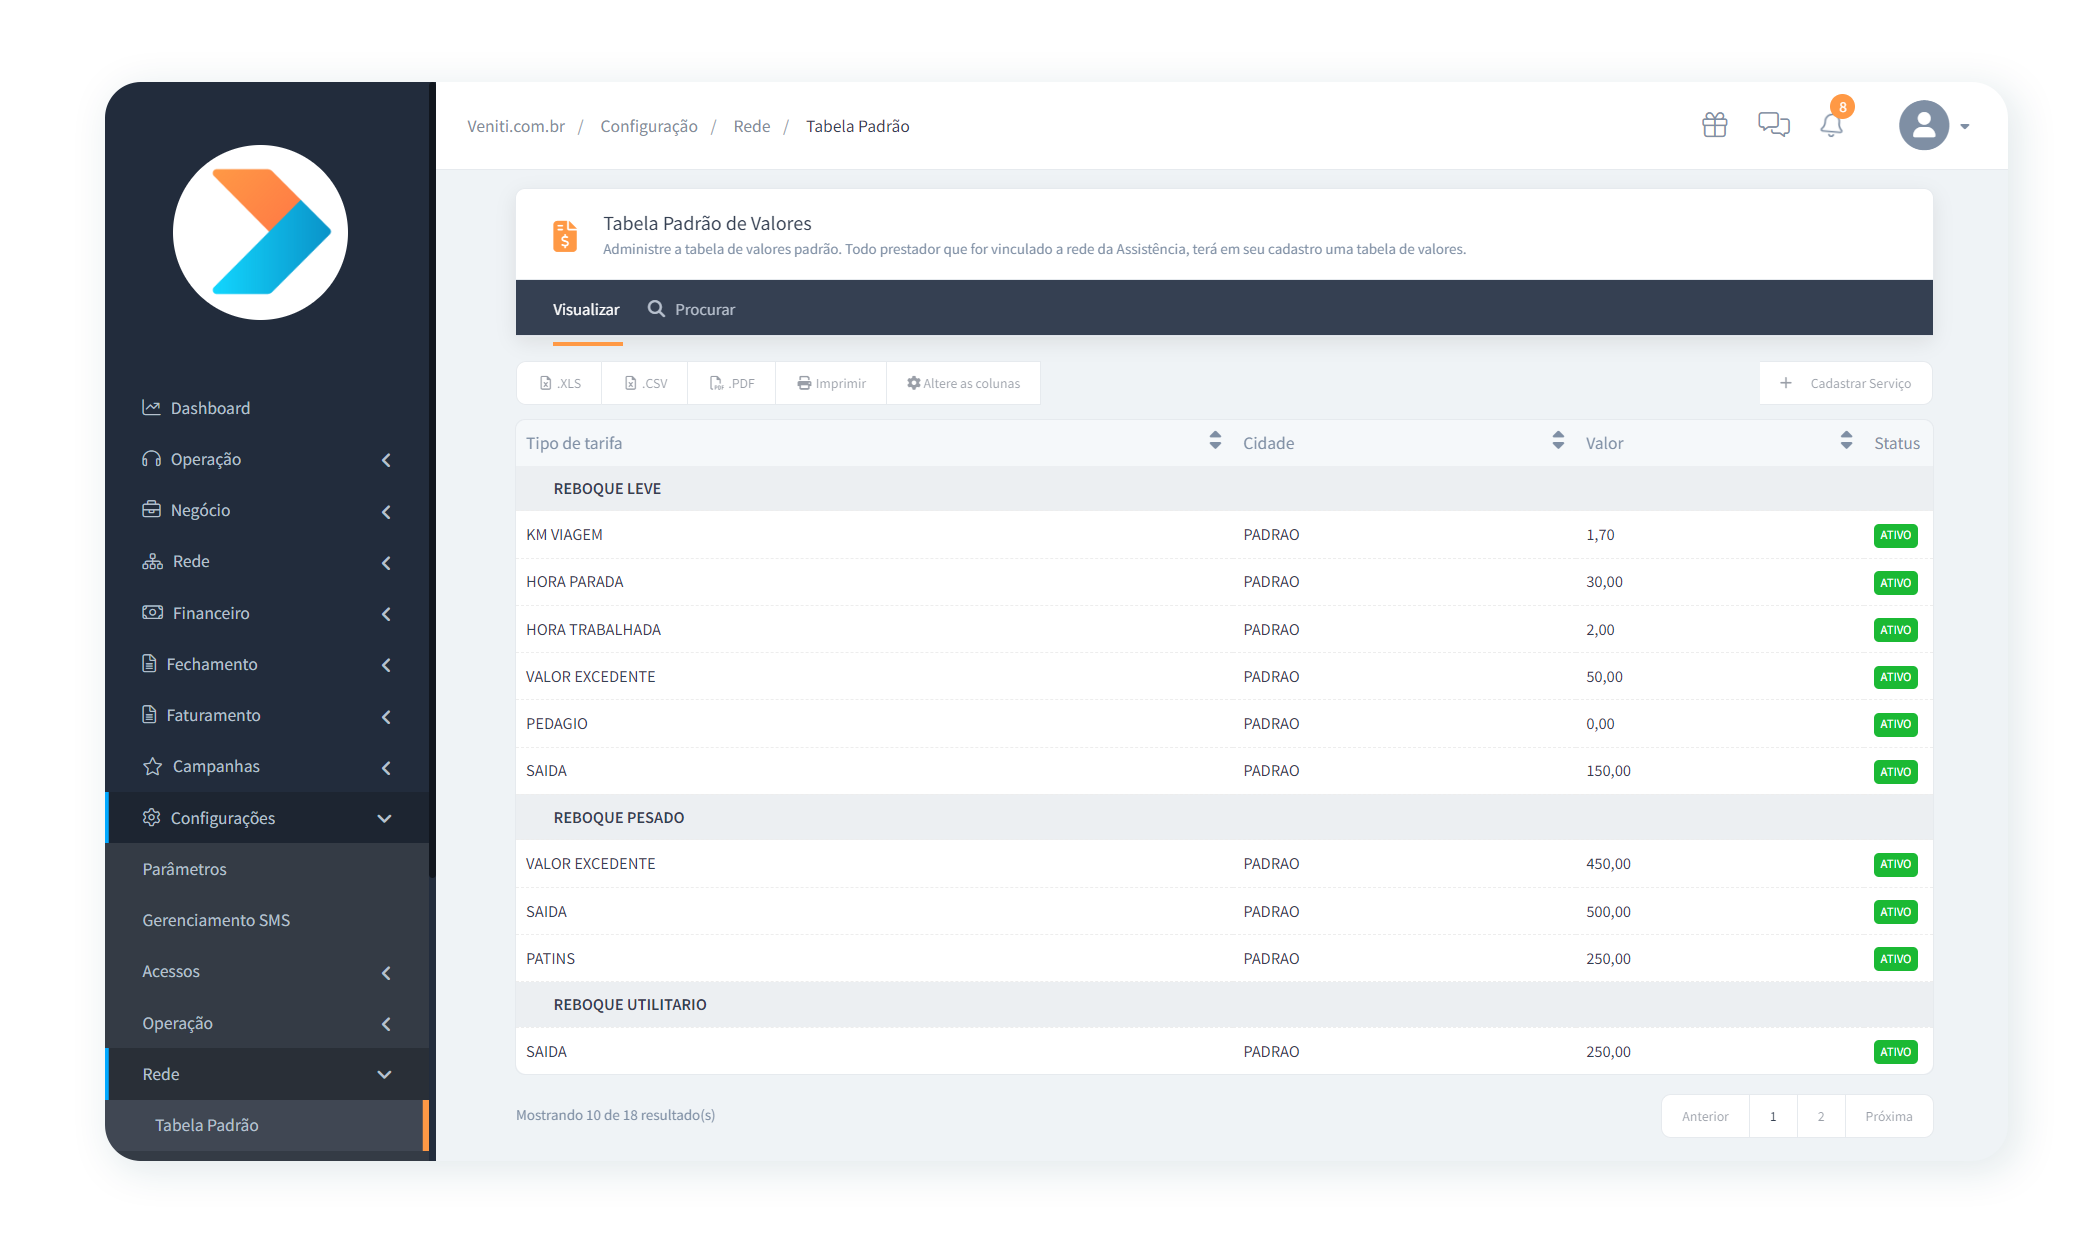The height and width of the screenshot is (1243, 2095).
Task: Expand Negócio menu chevron
Action: pyautogui.click(x=386, y=512)
